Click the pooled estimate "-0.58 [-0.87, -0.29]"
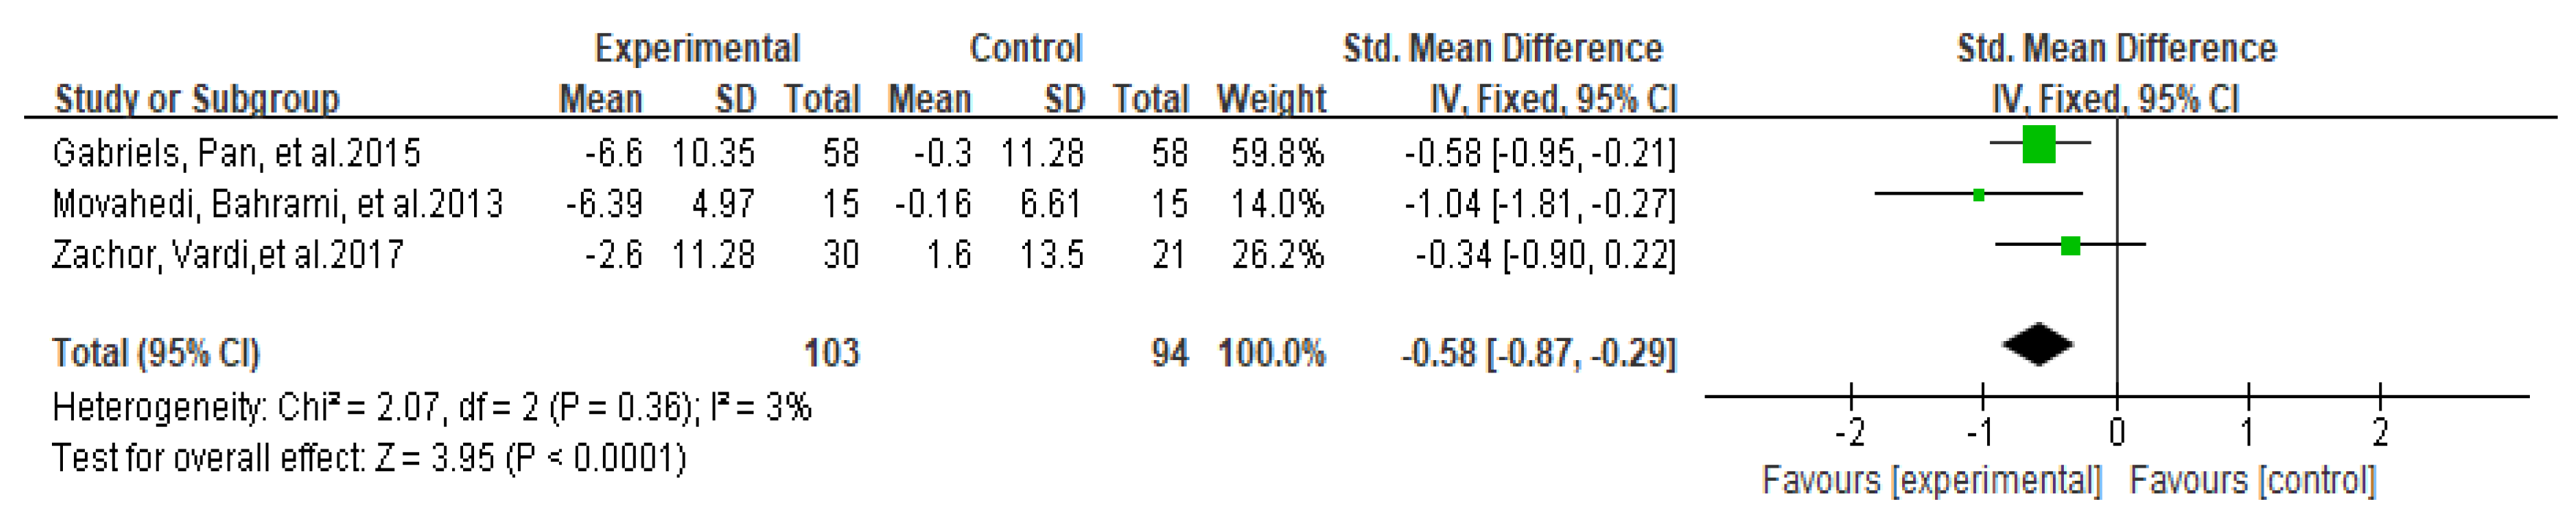 point(1538,353)
